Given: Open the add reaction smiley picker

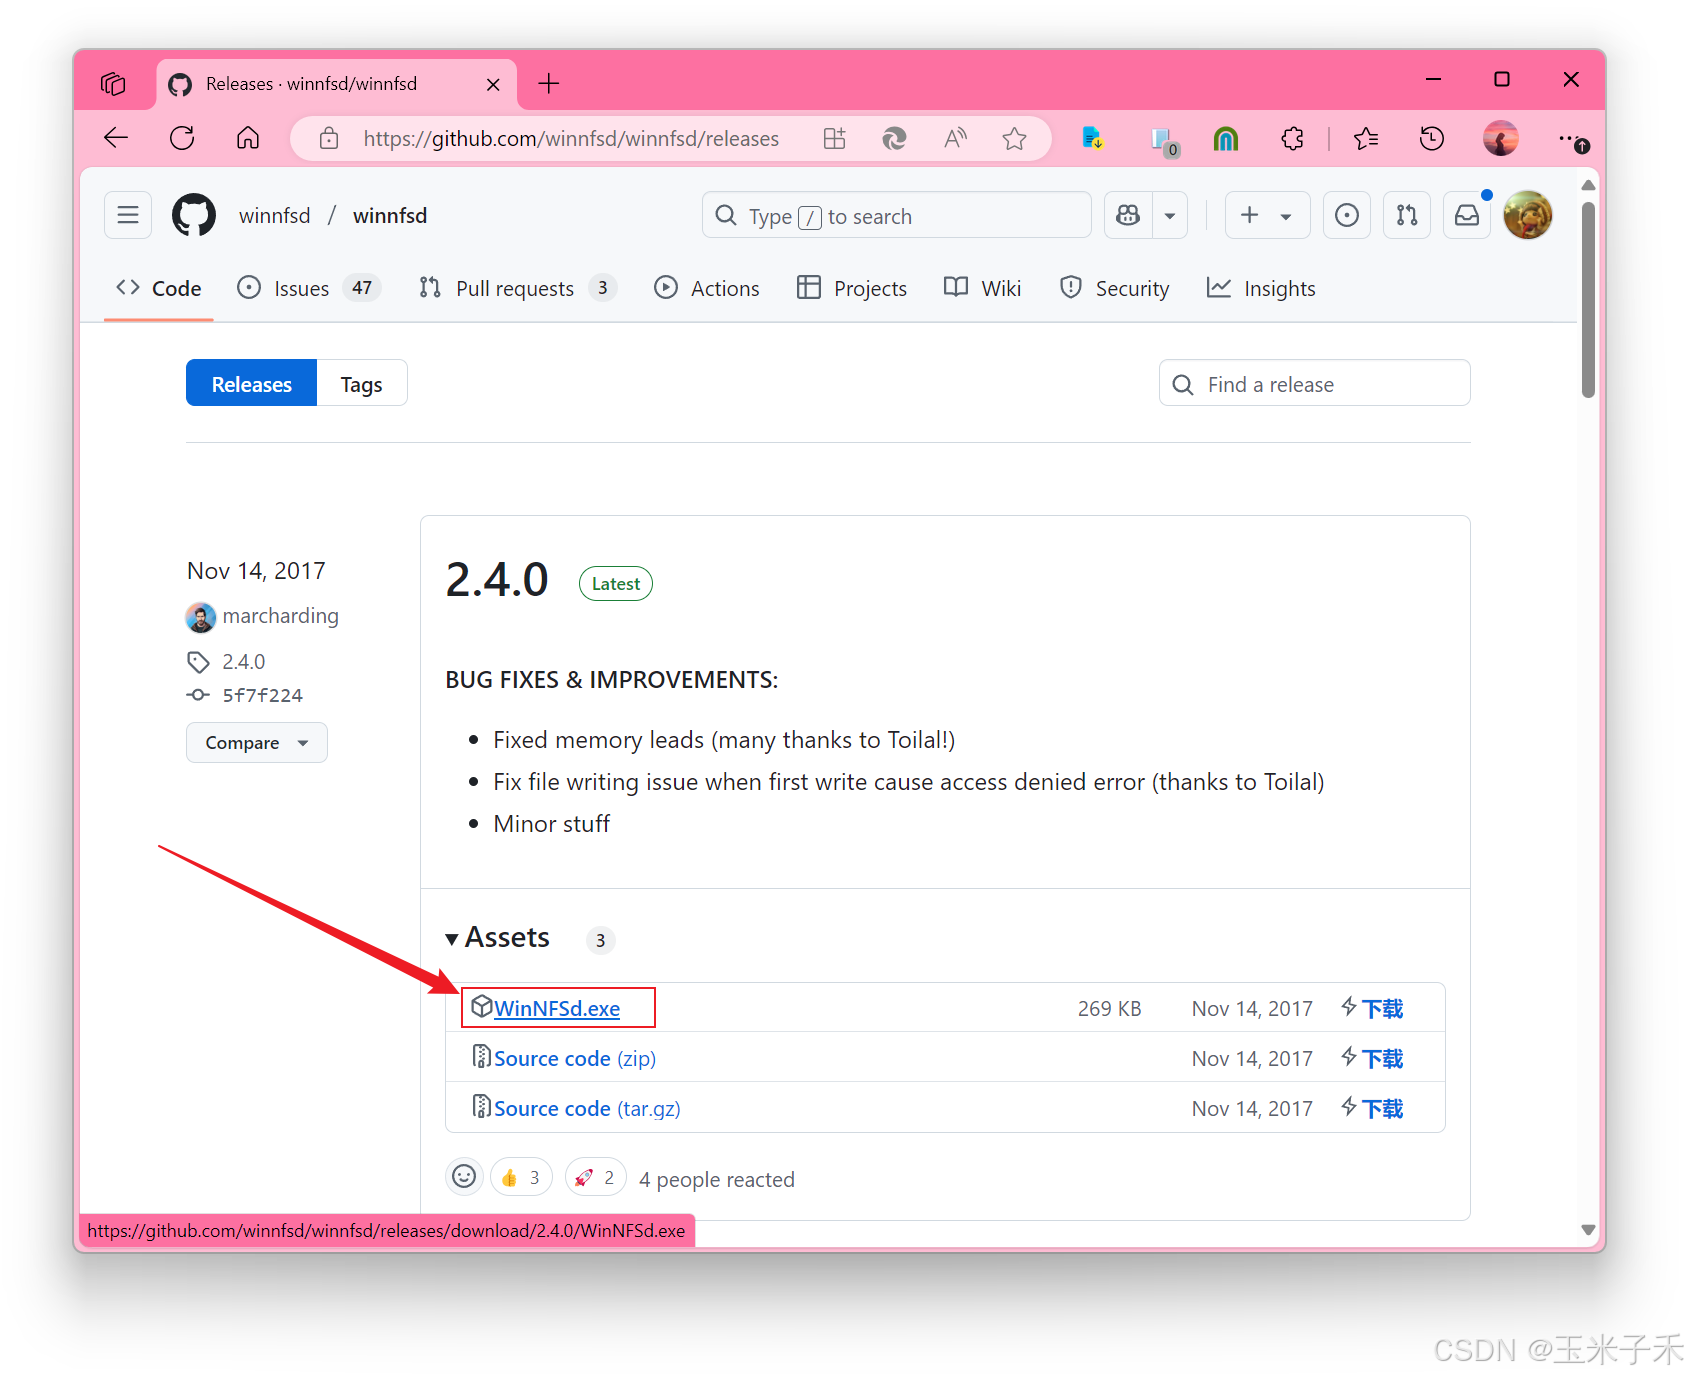Looking at the screenshot, I should click(x=464, y=1177).
